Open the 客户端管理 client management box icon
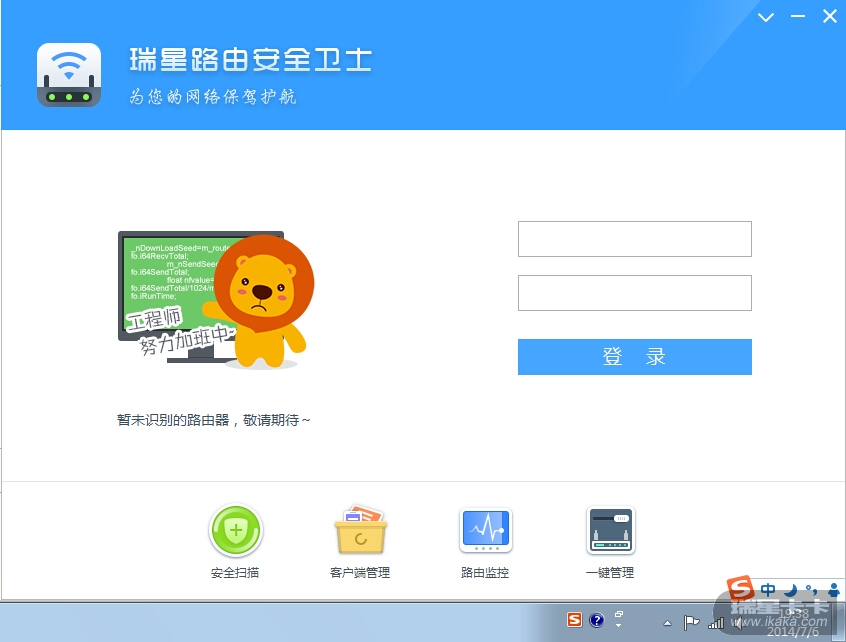Screen dimensions: 846x642 click(361, 530)
